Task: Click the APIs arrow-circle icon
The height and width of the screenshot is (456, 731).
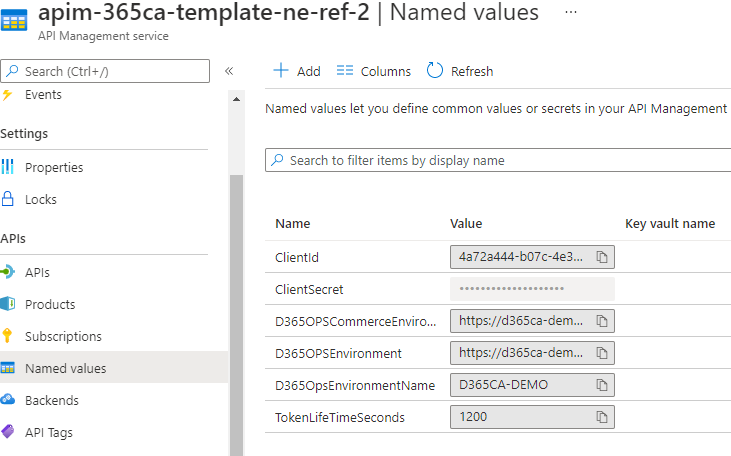Action: pos(7,272)
